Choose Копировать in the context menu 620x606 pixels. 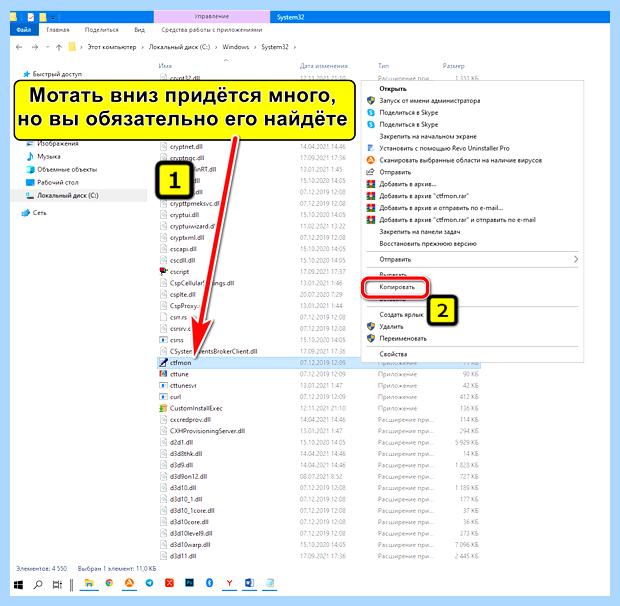point(397,287)
